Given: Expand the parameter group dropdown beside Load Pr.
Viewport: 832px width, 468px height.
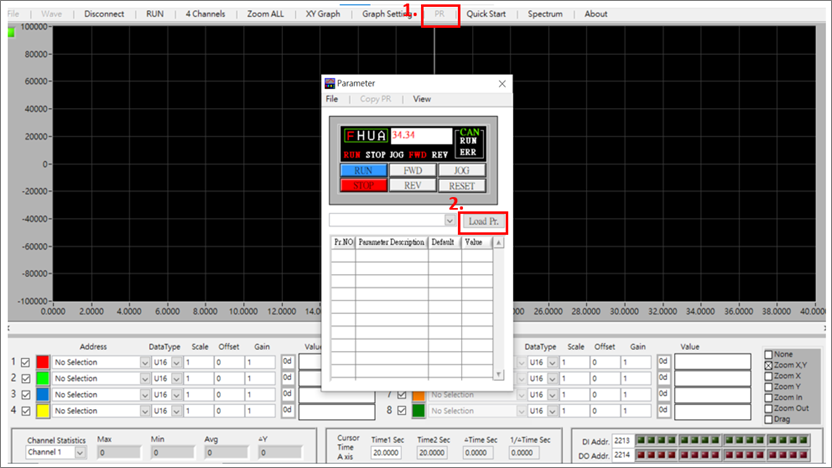Looking at the screenshot, I should (x=449, y=220).
